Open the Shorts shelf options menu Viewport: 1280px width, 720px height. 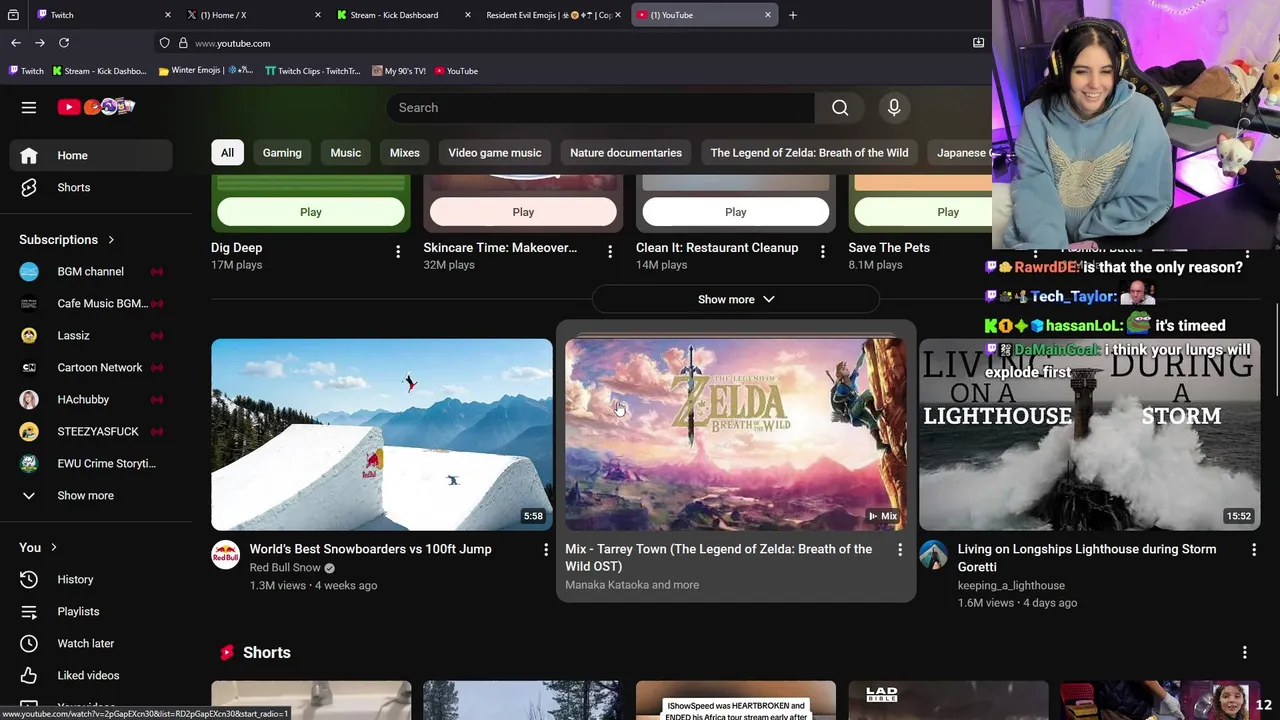click(x=1245, y=652)
